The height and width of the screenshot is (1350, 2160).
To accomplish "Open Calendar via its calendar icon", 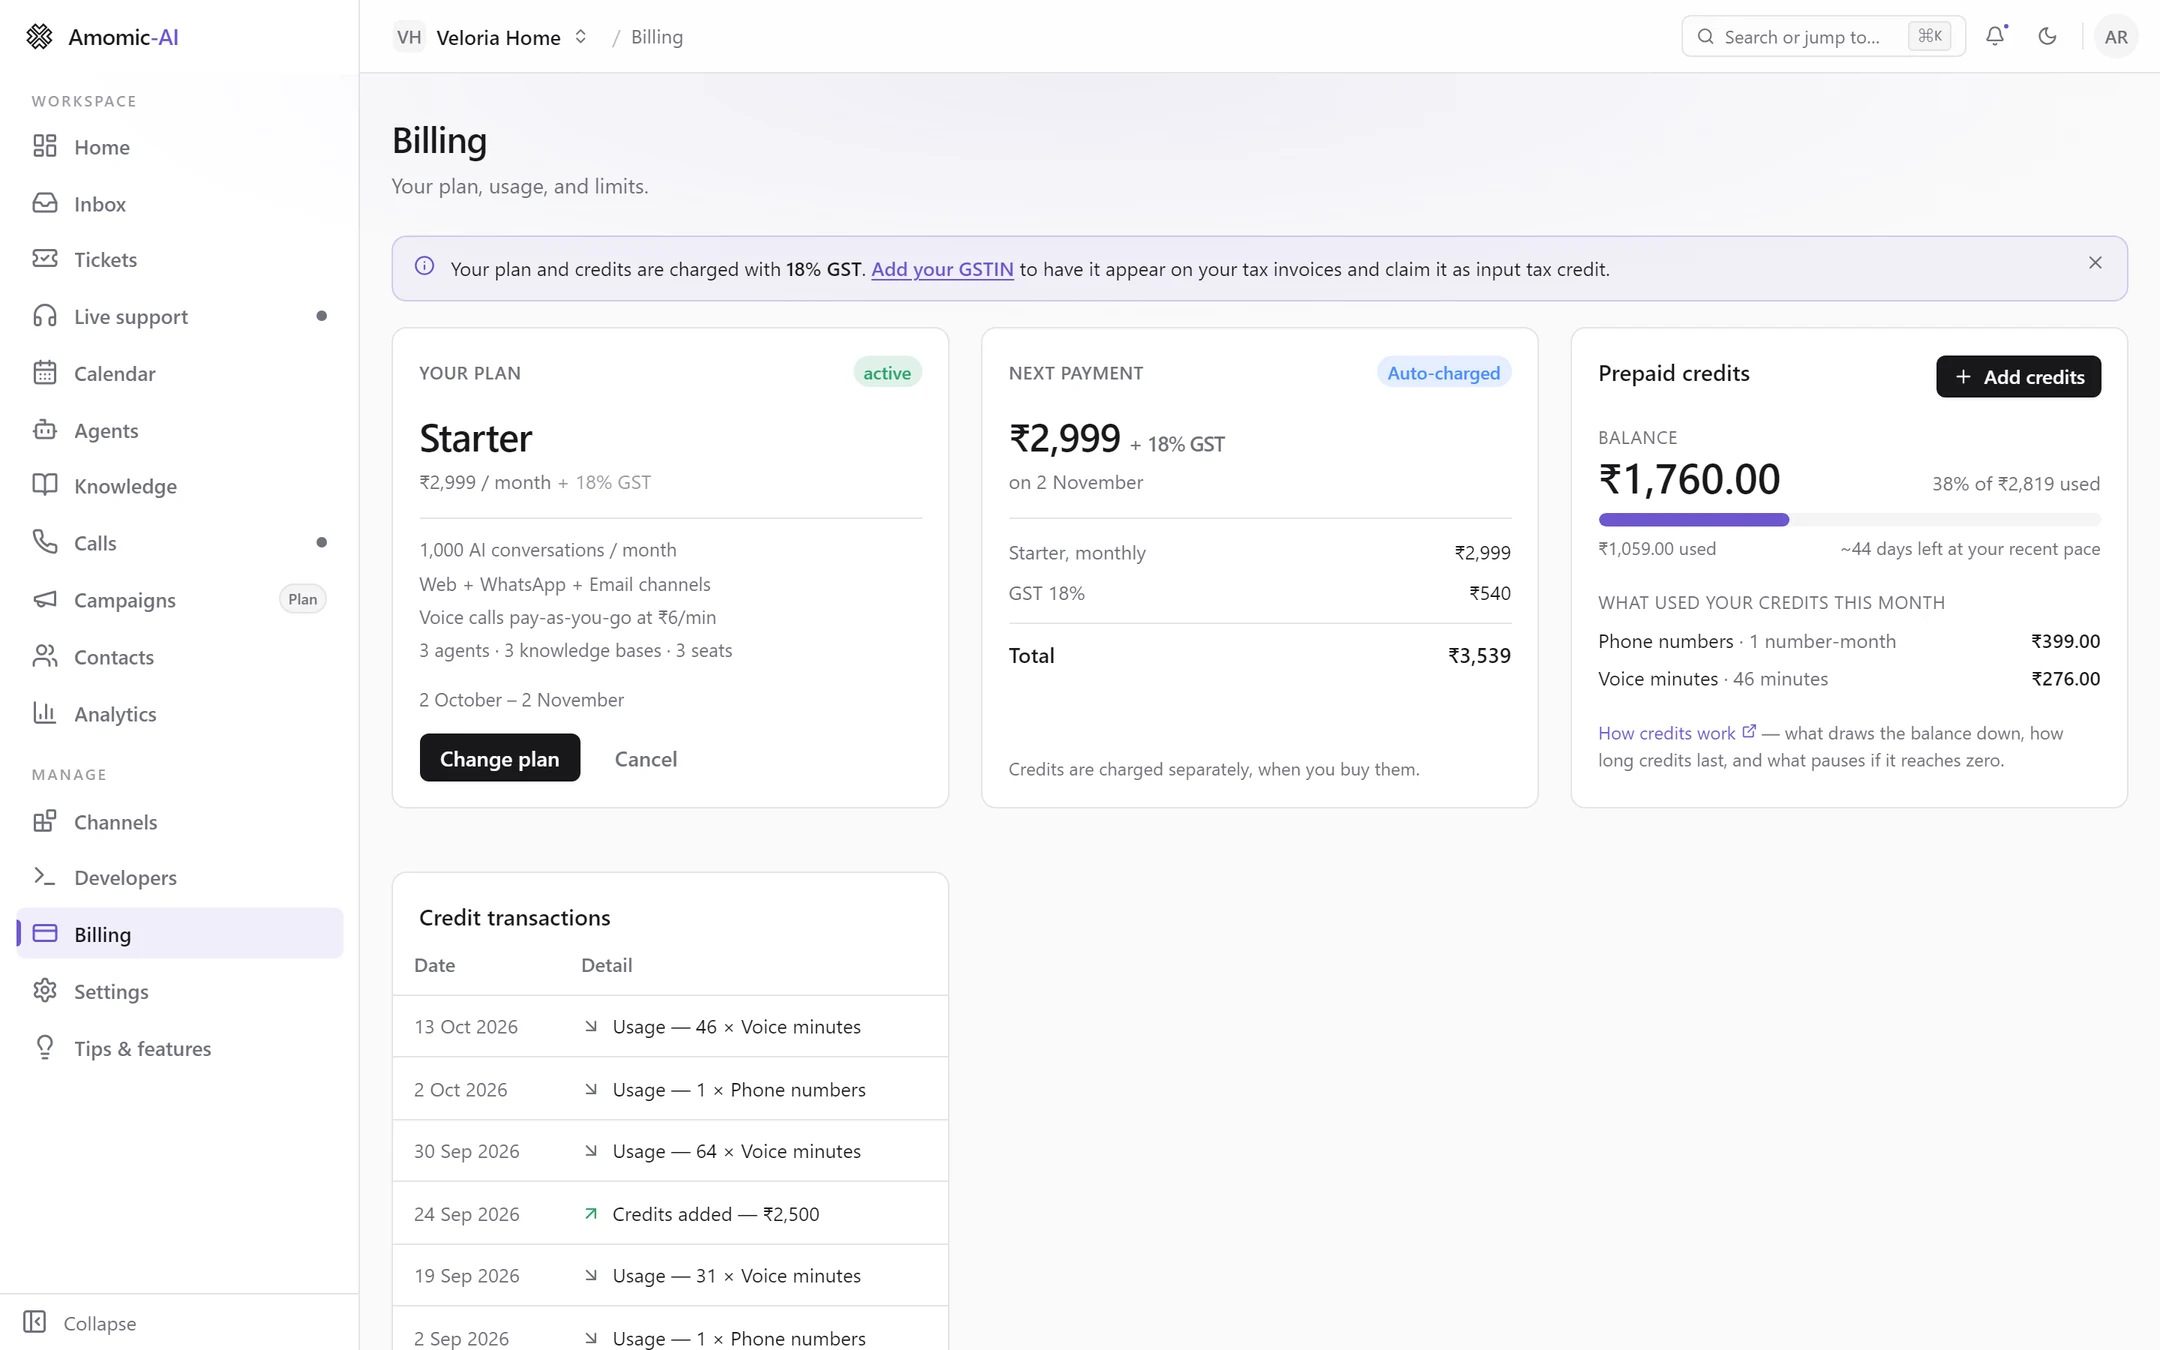I will point(45,373).
